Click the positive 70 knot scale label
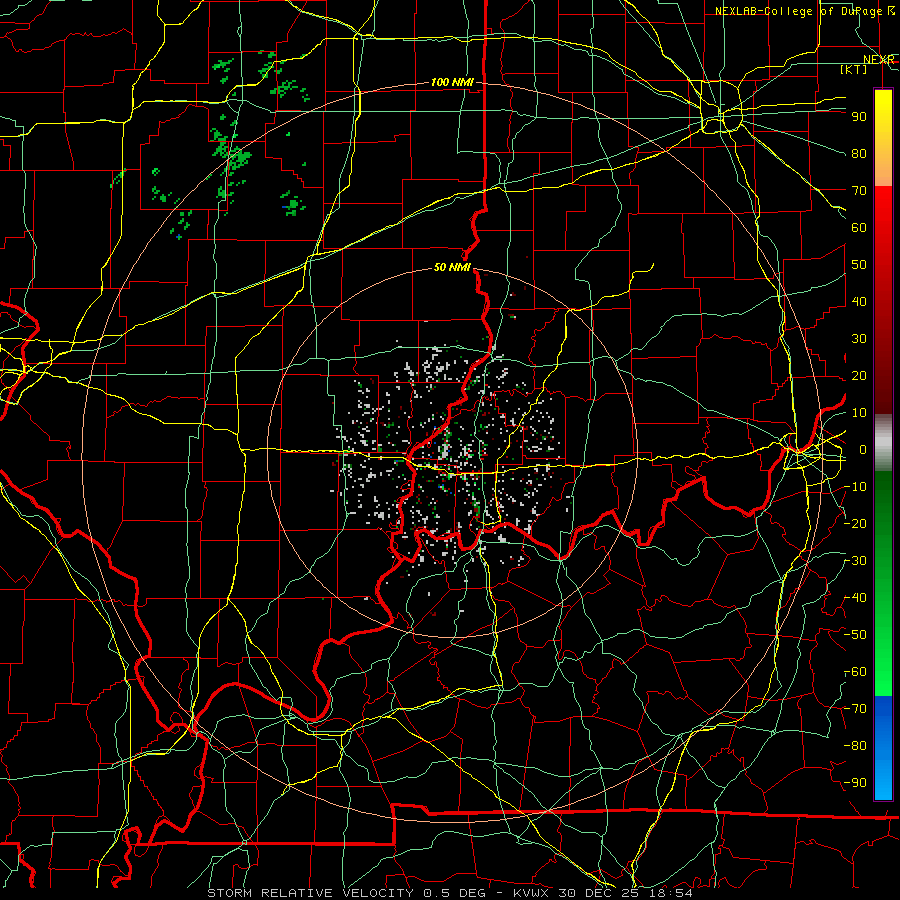Screen dimensions: 900x900 [x=859, y=190]
